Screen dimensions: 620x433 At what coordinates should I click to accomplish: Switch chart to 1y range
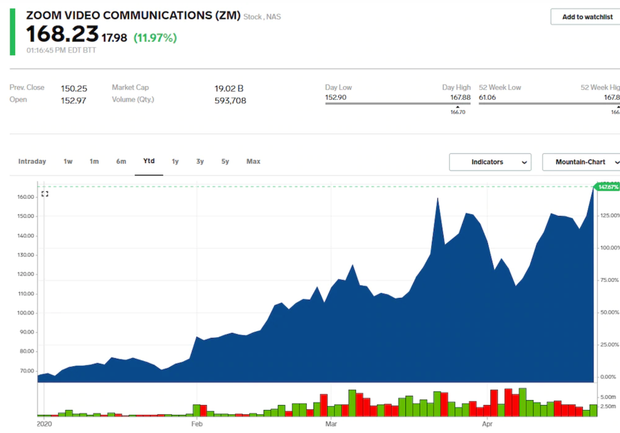[175, 161]
